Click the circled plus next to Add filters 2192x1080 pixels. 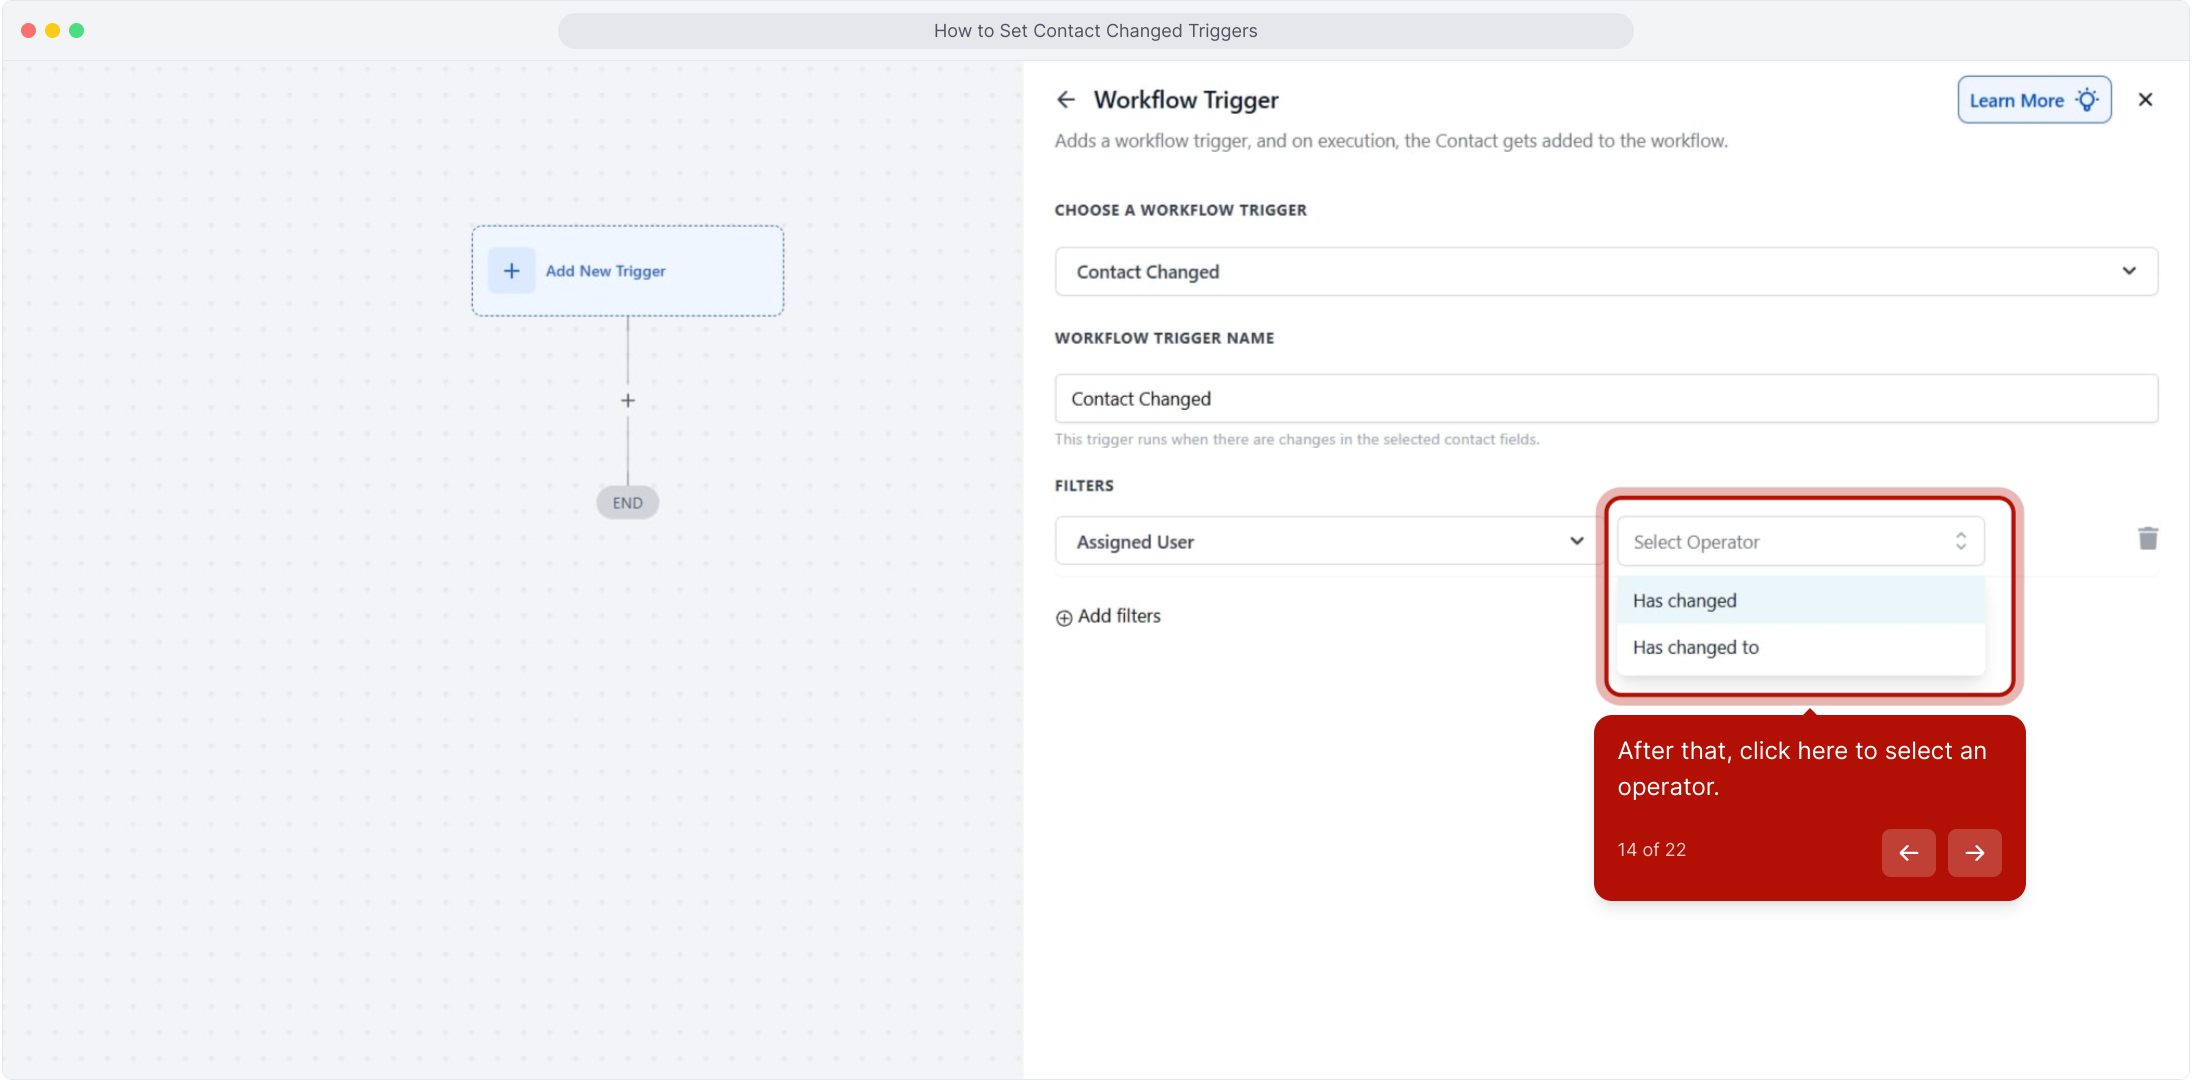[1064, 618]
